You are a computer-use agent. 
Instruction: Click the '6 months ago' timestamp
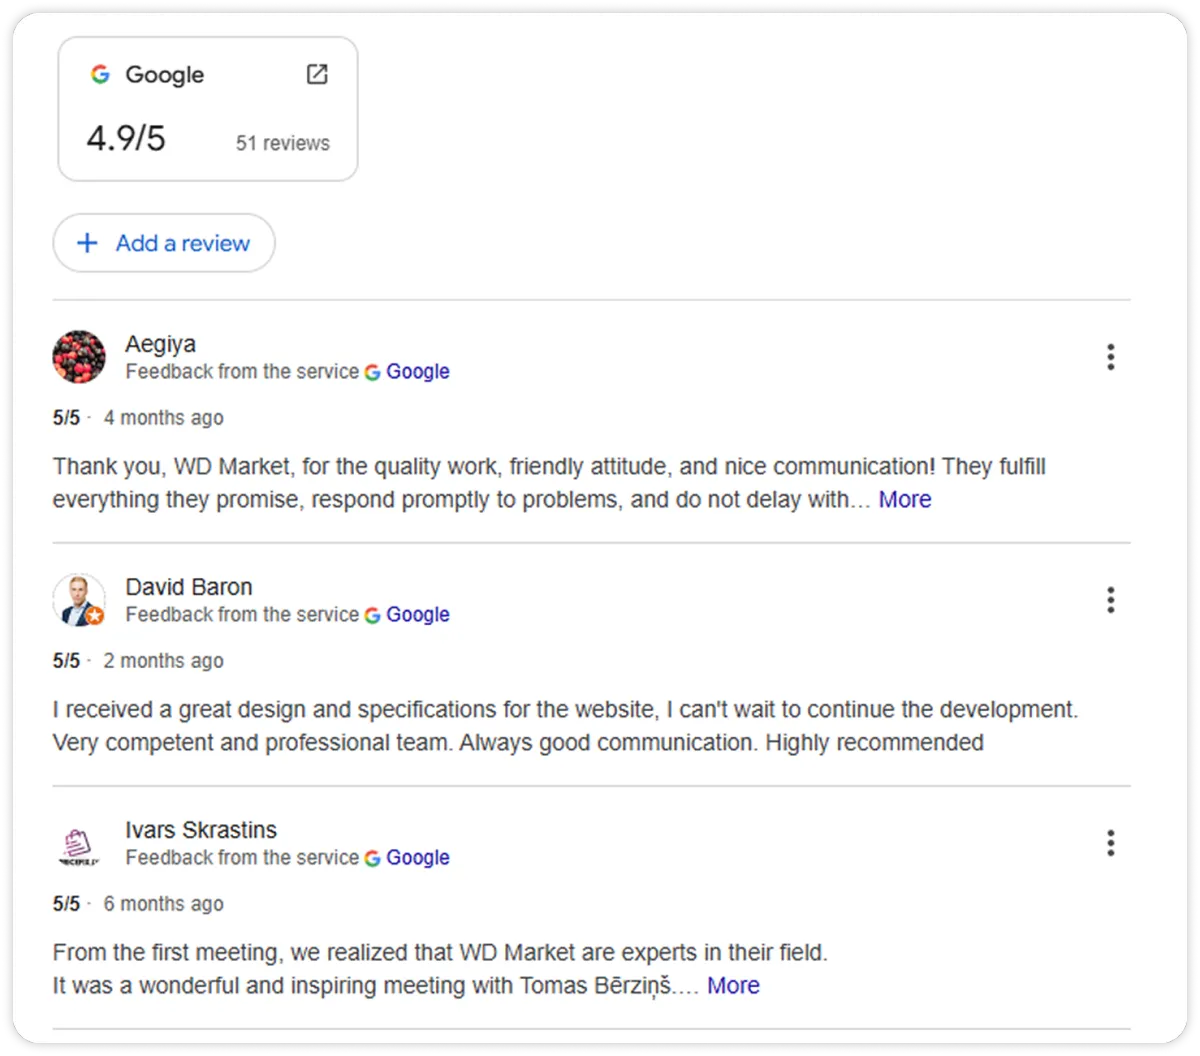pyautogui.click(x=164, y=904)
